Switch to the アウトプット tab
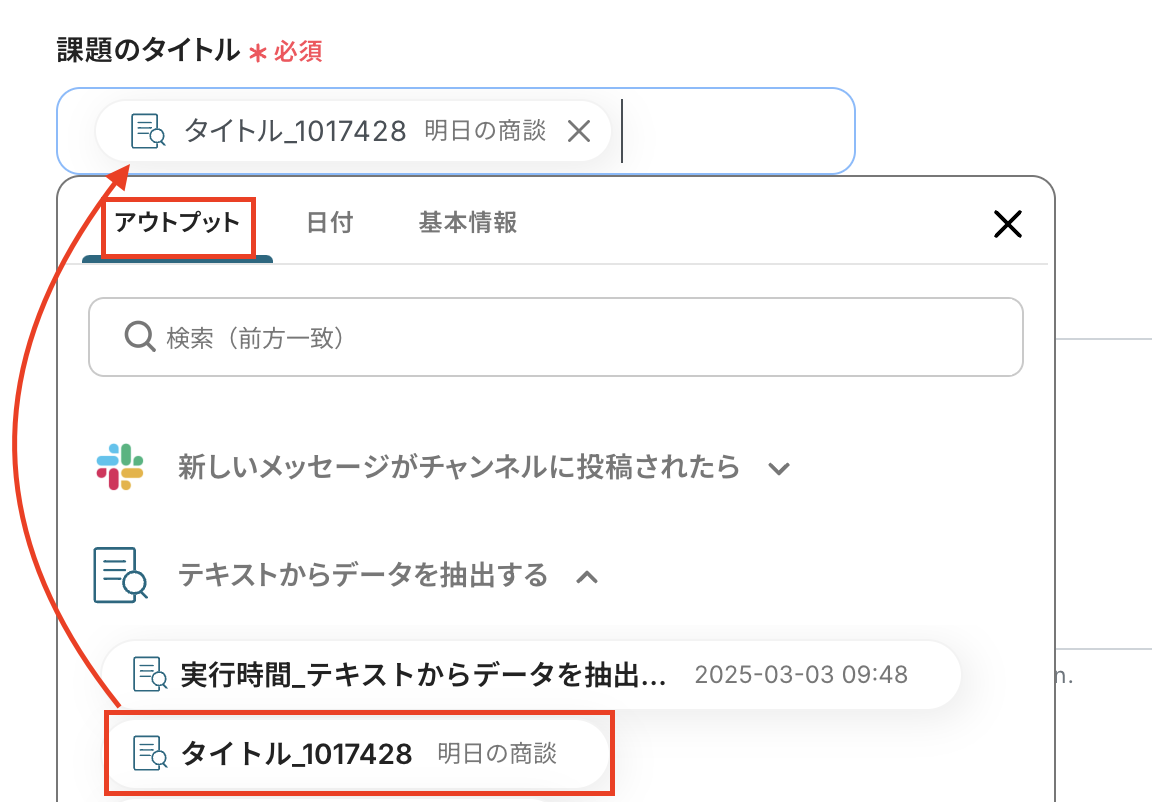The height and width of the screenshot is (802, 1152). tap(177, 222)
